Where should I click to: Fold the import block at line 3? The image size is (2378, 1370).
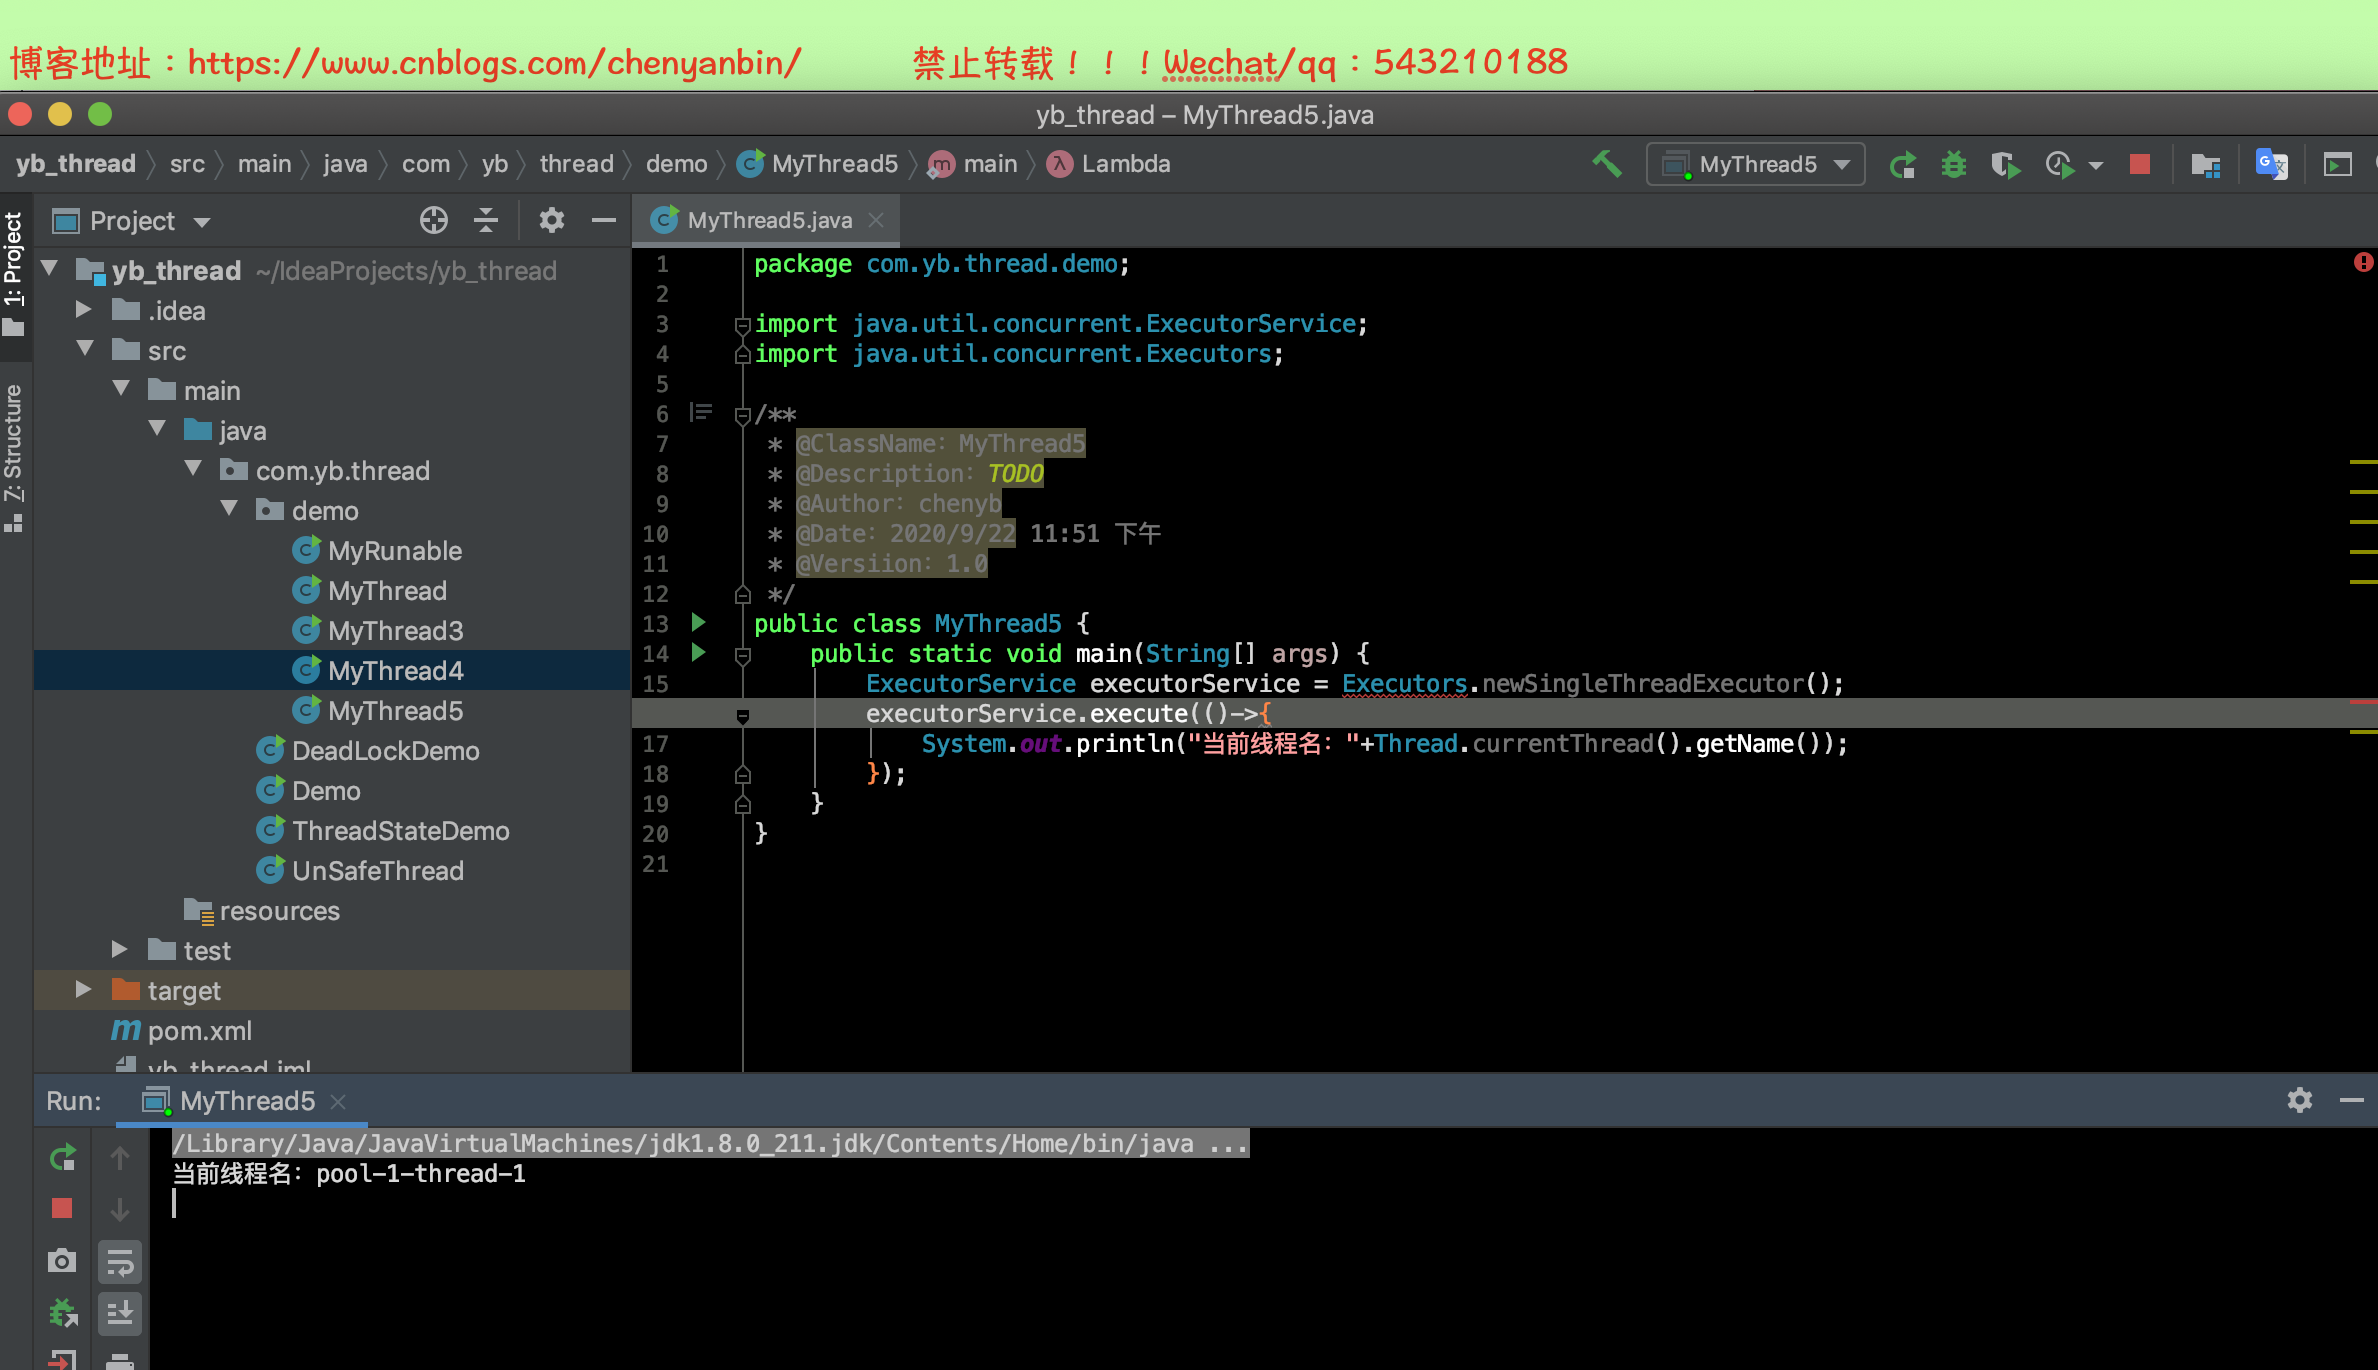(x=742, y=325)
